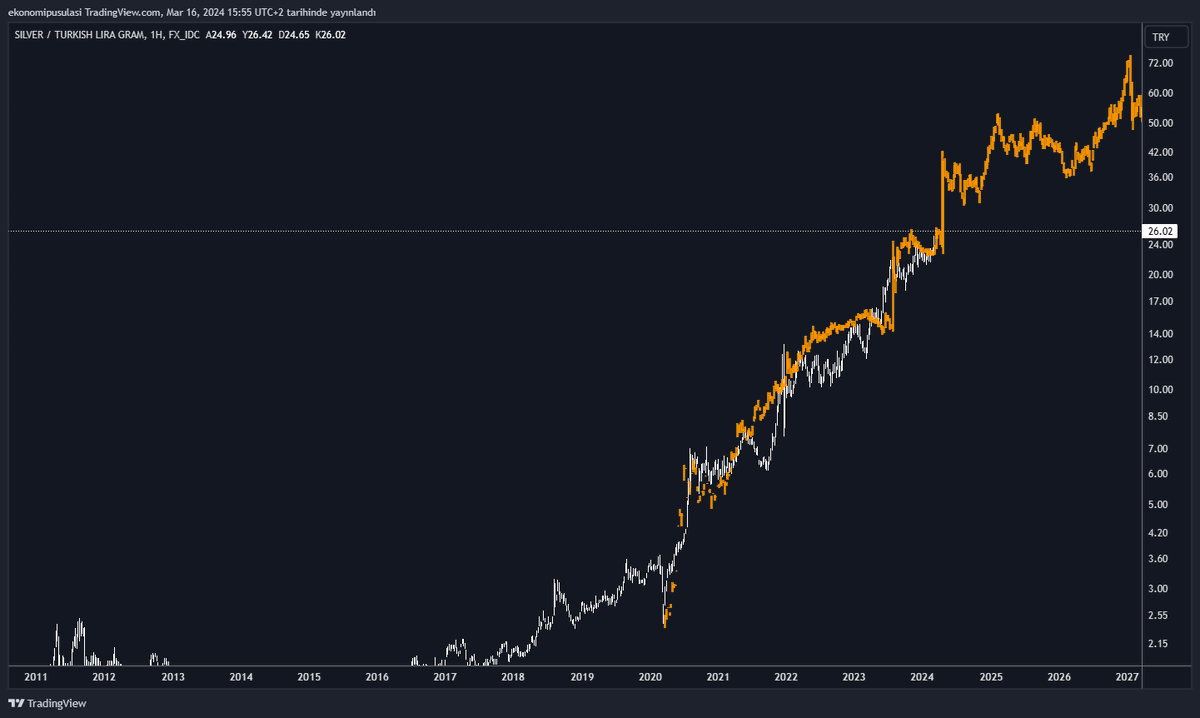Click the 2016 label on time axis
The width and height of the screenshot is (1200, 718).
(x=377, y=677)
